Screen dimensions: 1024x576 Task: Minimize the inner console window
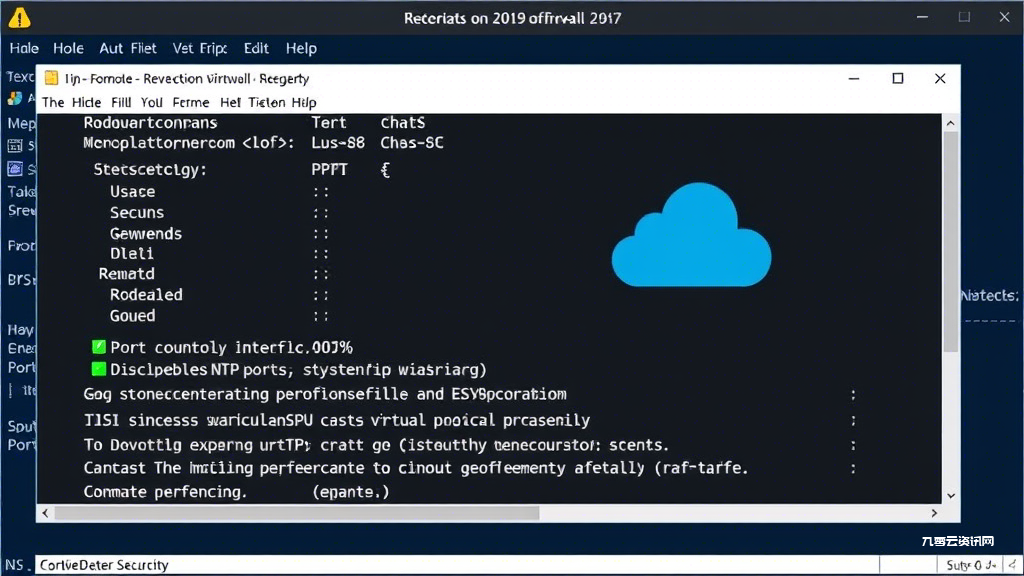click(x=854, y=78)
